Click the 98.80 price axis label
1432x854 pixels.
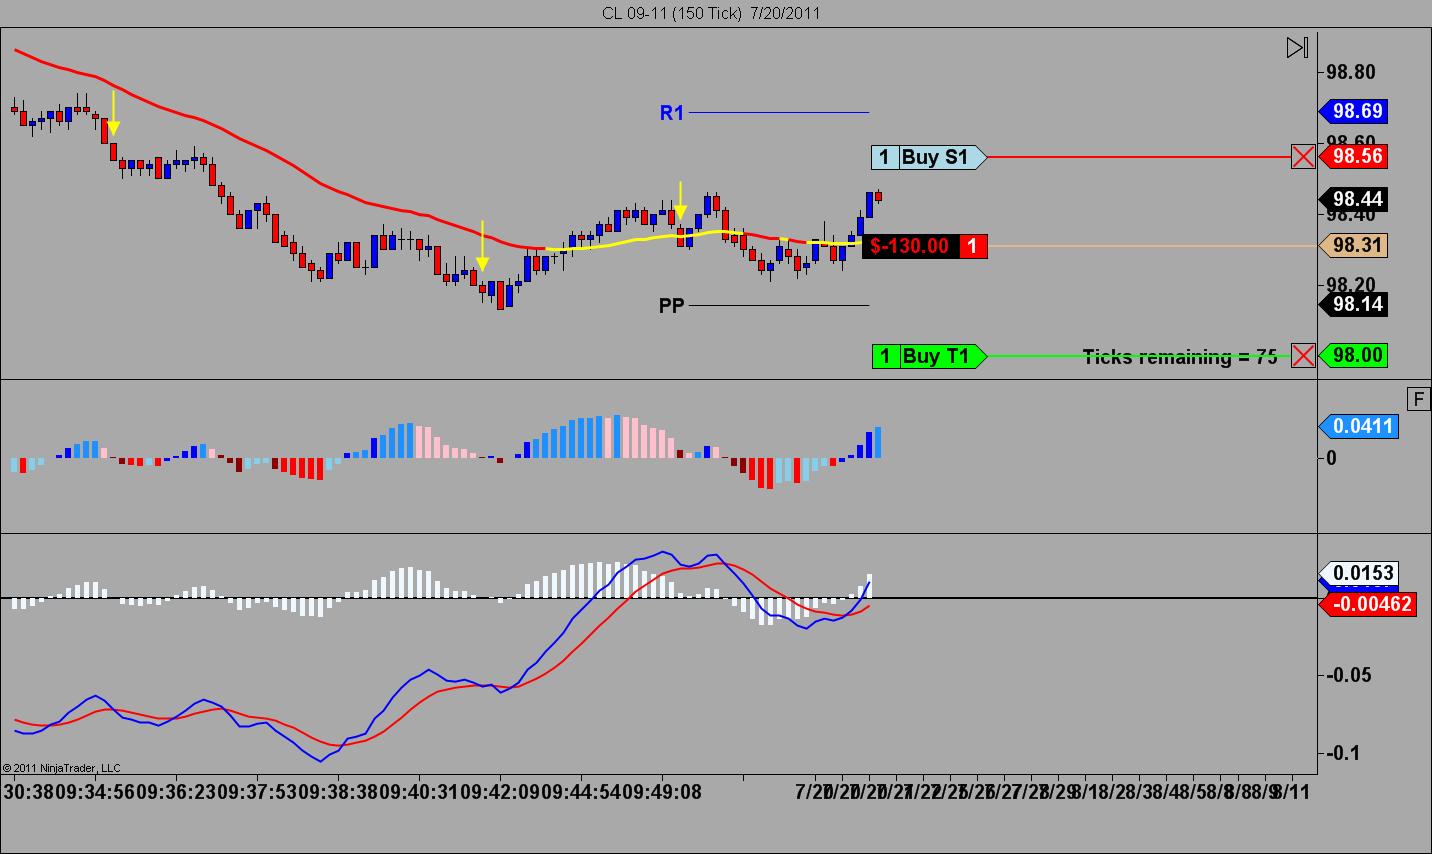tap(1350, 72)
